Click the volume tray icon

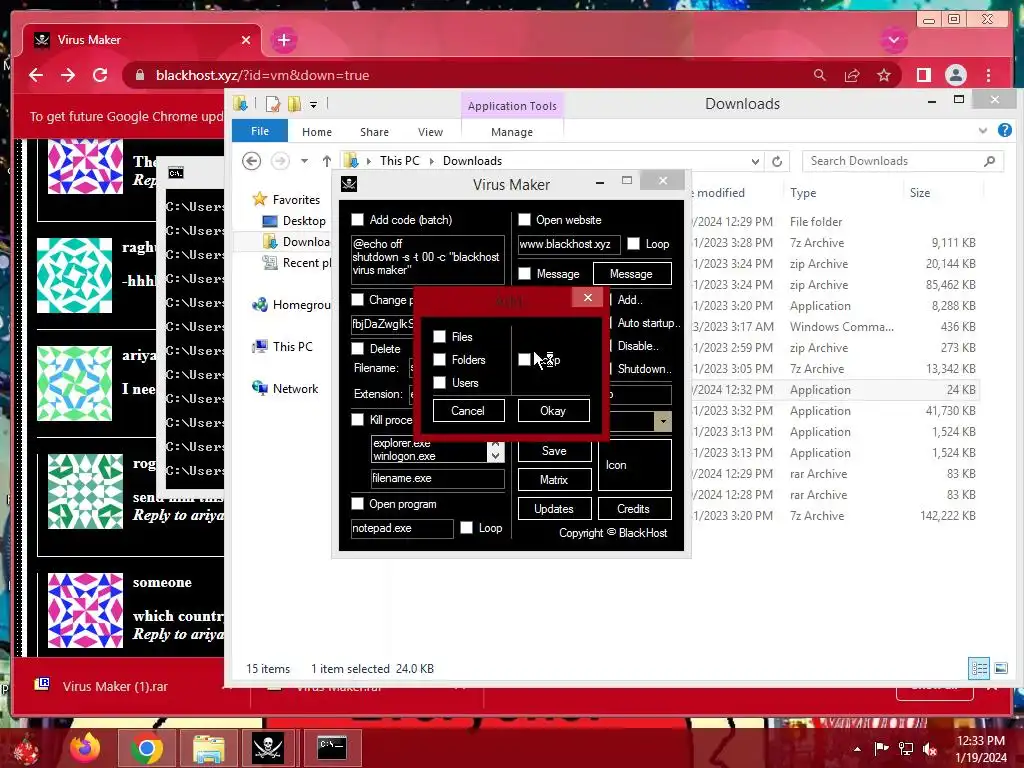click(930, 748)
